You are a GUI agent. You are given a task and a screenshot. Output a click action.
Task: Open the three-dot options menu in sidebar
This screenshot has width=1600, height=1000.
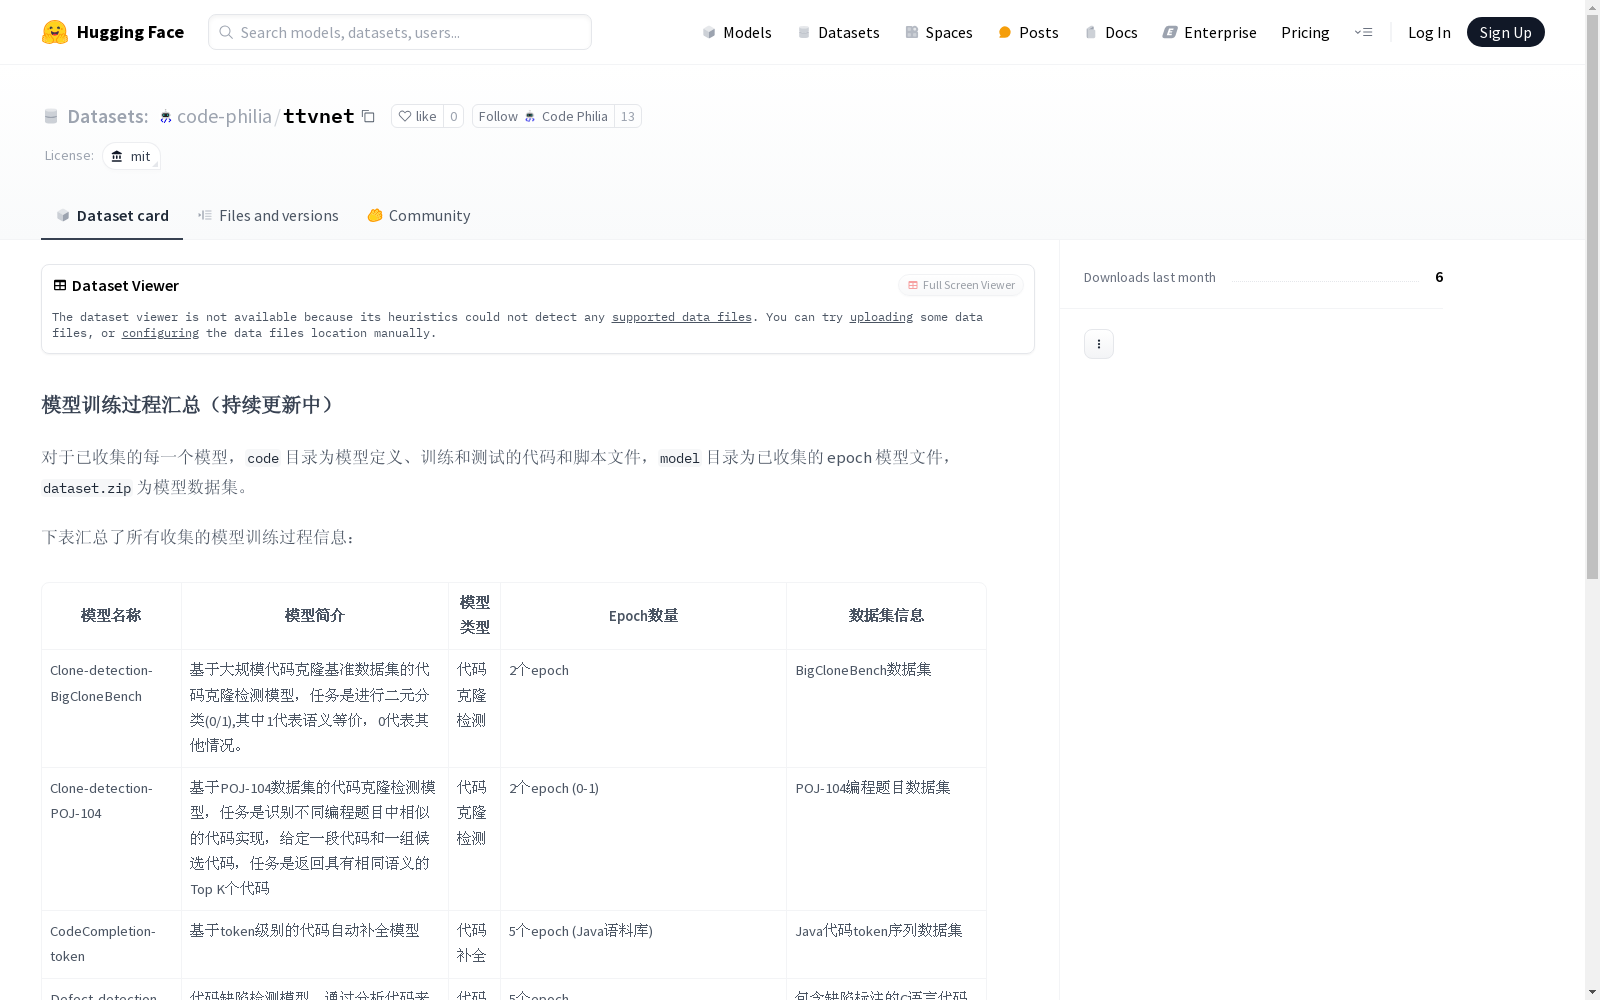[1098, 344]
